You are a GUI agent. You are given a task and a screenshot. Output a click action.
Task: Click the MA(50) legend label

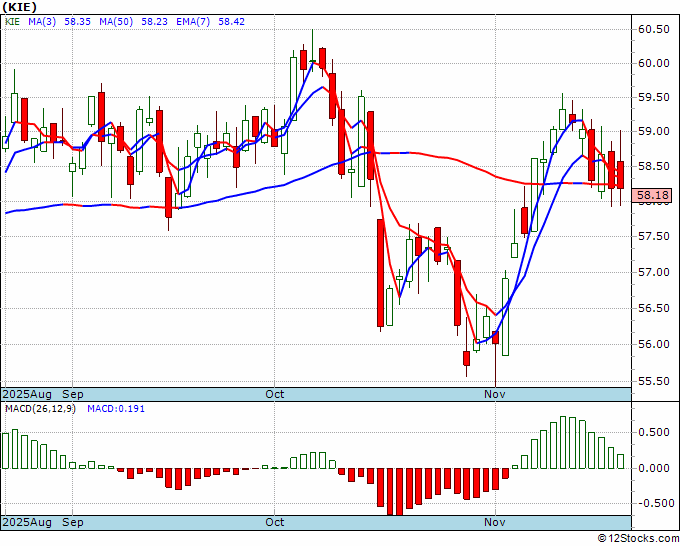[x=116, y=22]
